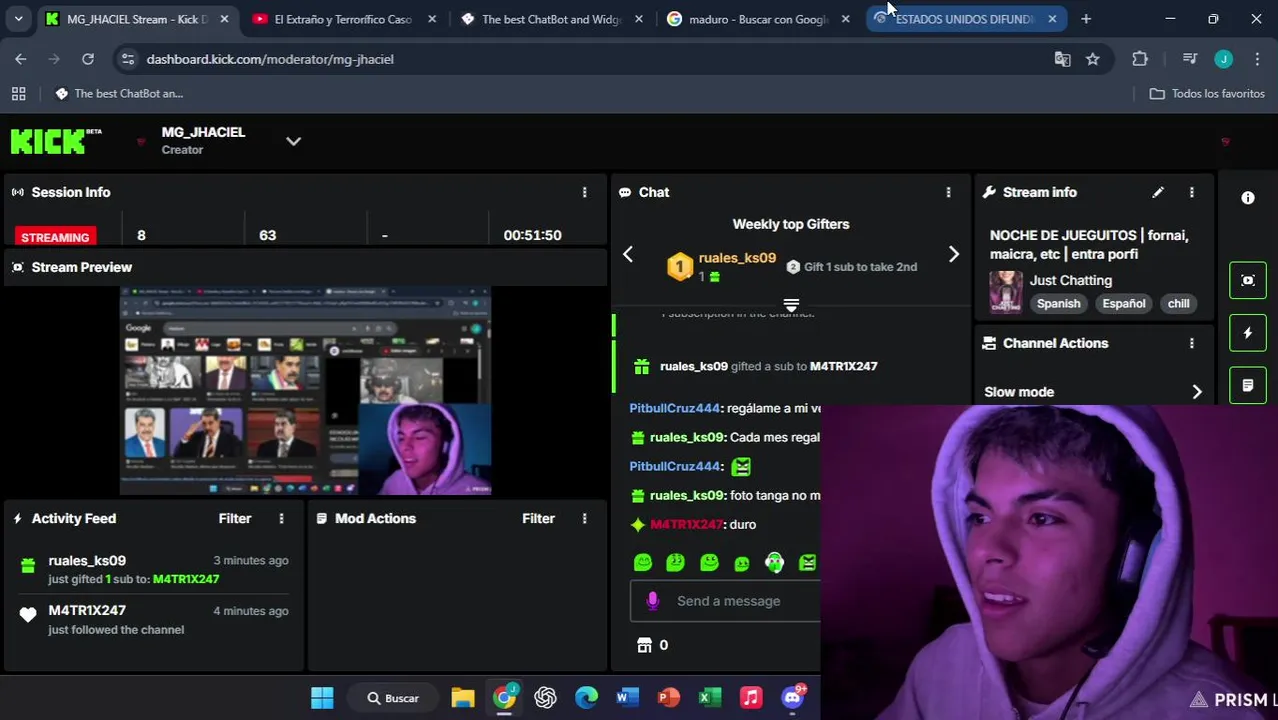The width and height of the screenshot is (1278, 720).
Task: Open the Chat panel options menu
Action: [x=948, y=192]
